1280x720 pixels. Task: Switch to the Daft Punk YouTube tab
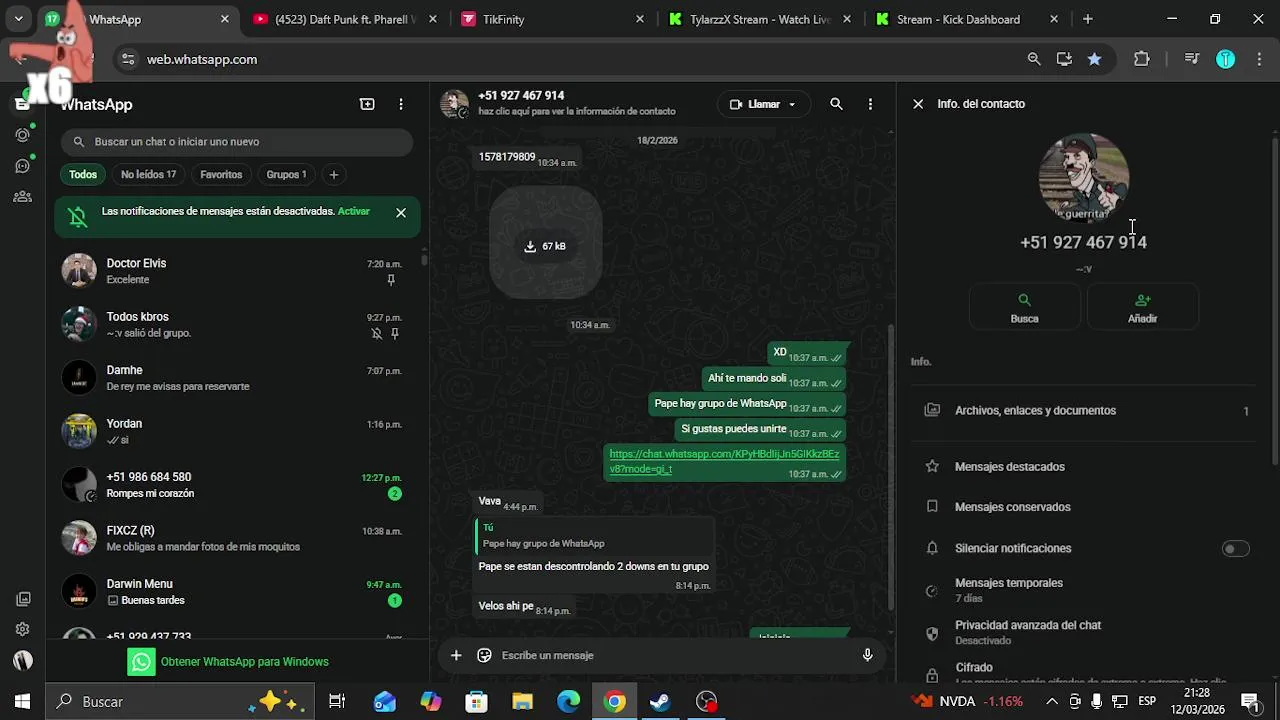(345, 19)
